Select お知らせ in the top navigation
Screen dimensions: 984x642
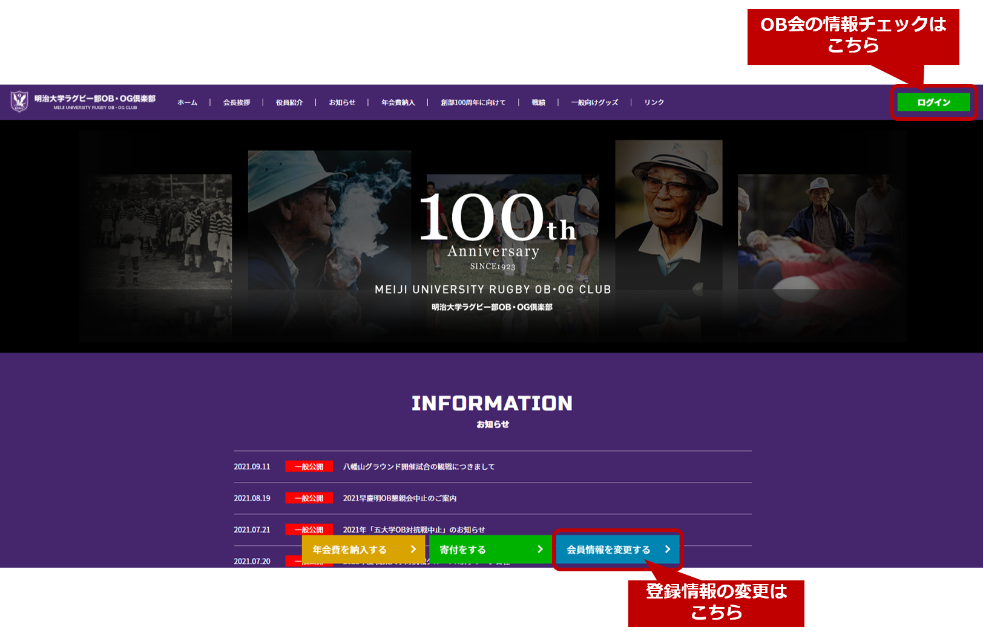click(x=342, y=102)
